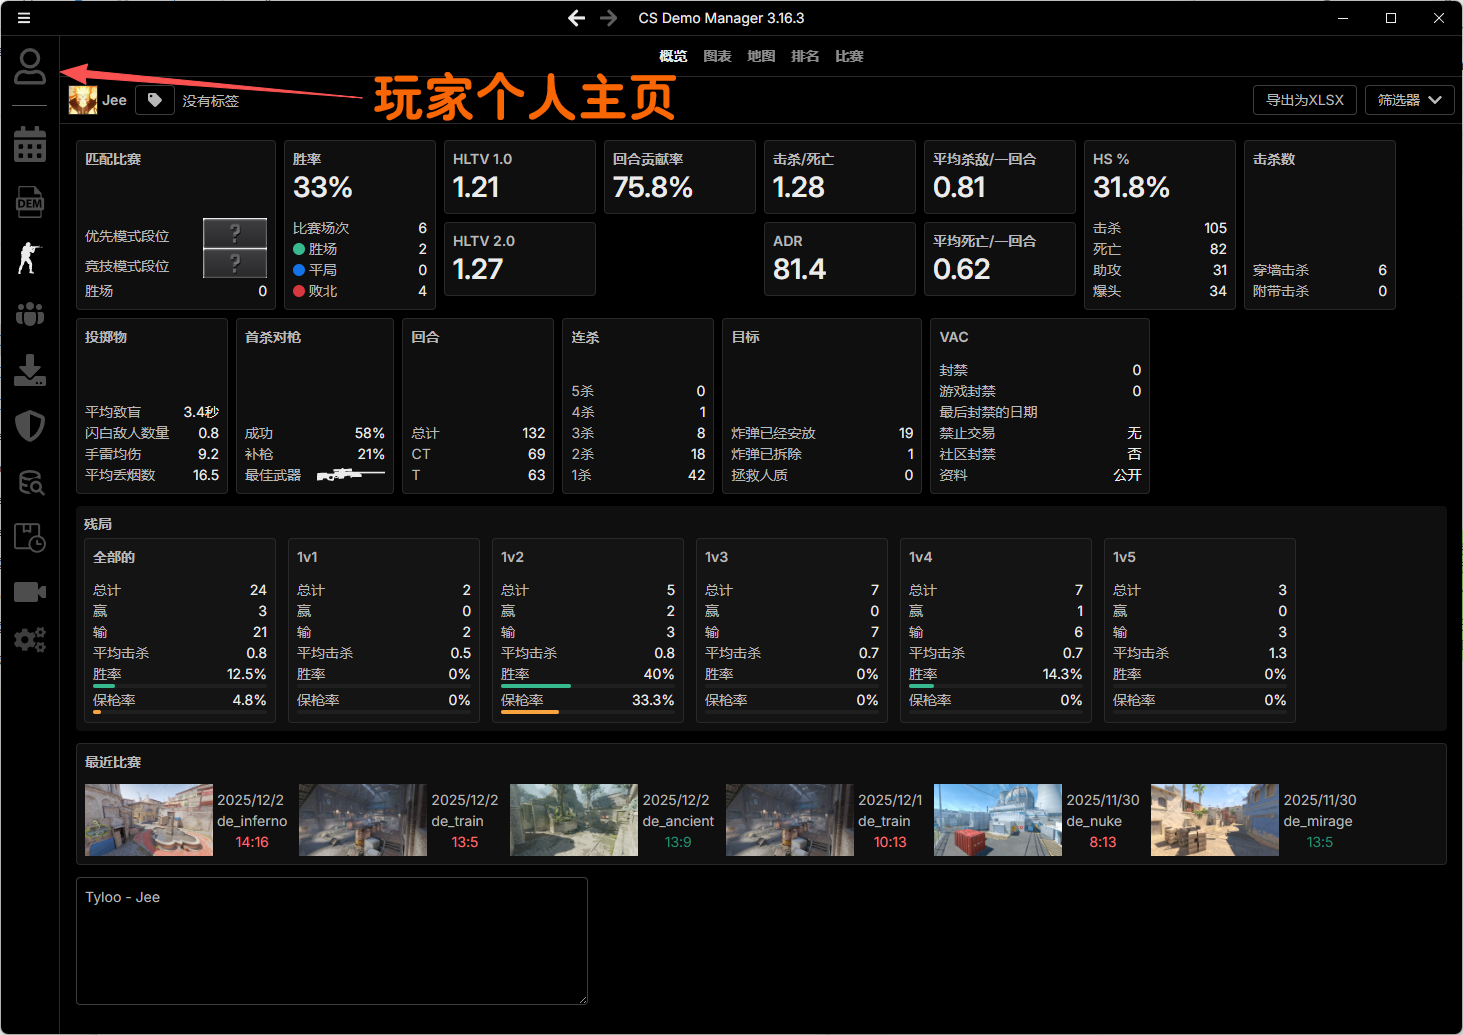Click the 导出为XLSX button

[x=1304, y=100]
